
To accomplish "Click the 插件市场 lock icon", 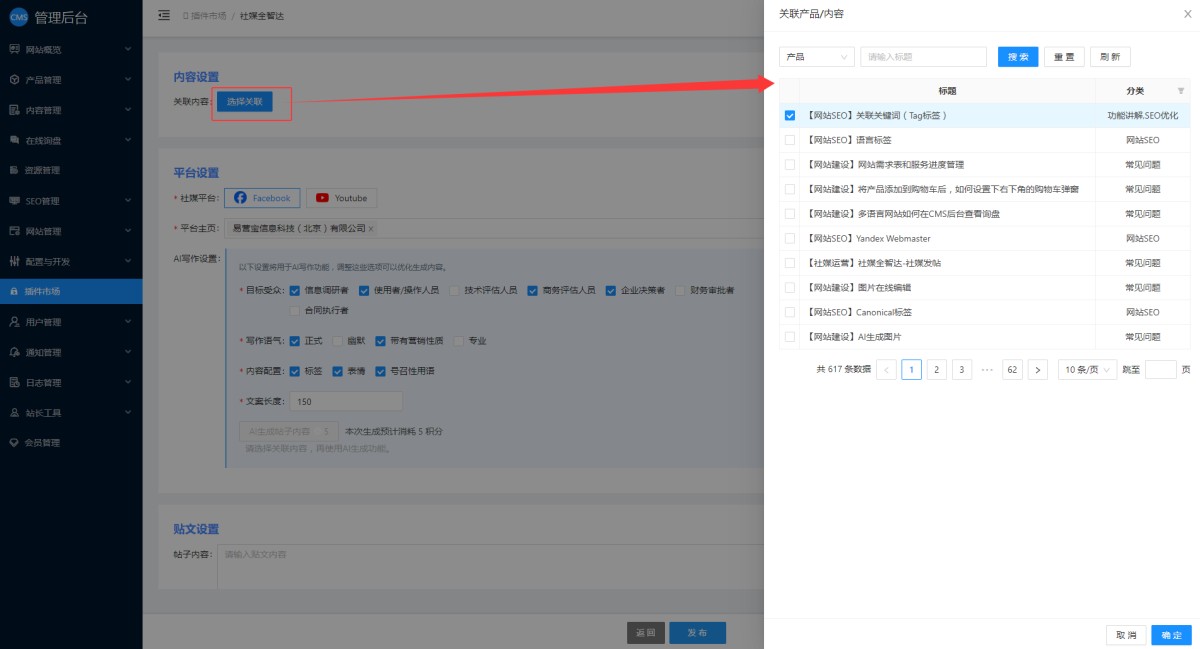I will (x=14, y=292).
